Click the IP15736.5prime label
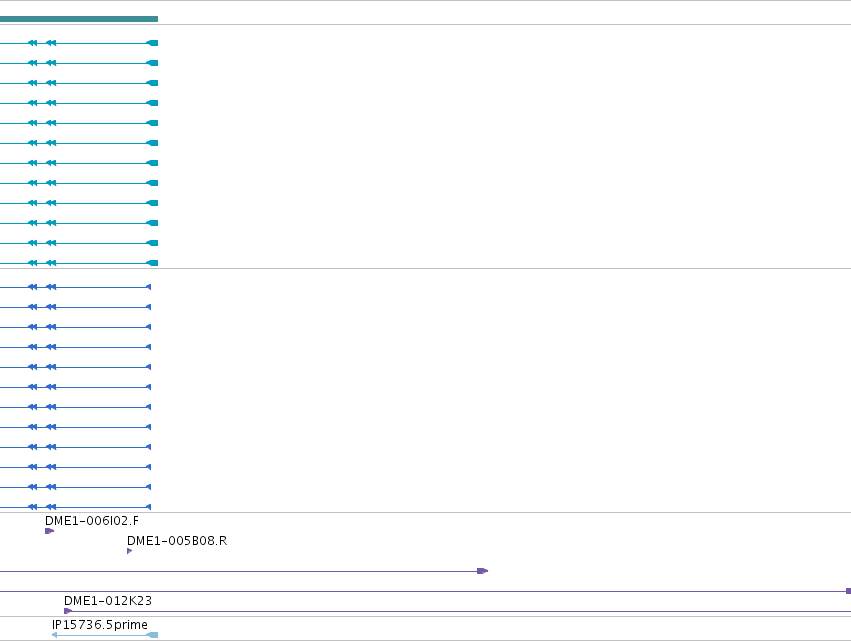851x641 pixels. coord(100,625)
